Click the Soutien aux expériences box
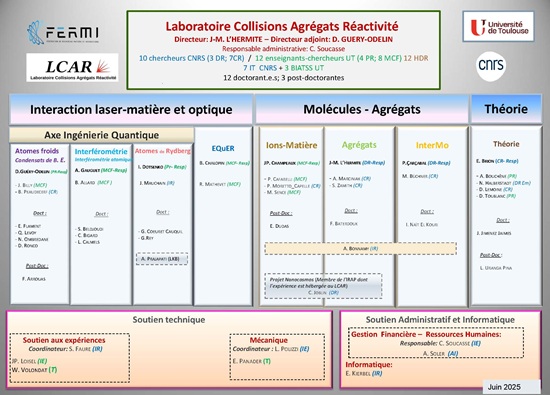 (x=70, y=358)
